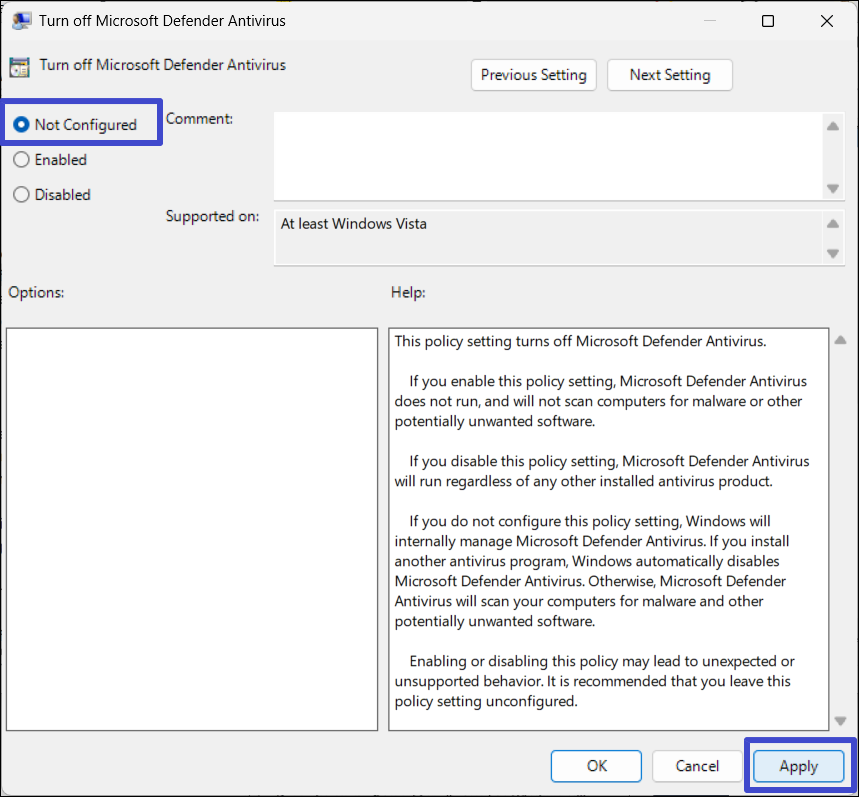This screenshot has width=859, height=797.
Task: Select the Not Configured radio option
Action: [21, 125]
